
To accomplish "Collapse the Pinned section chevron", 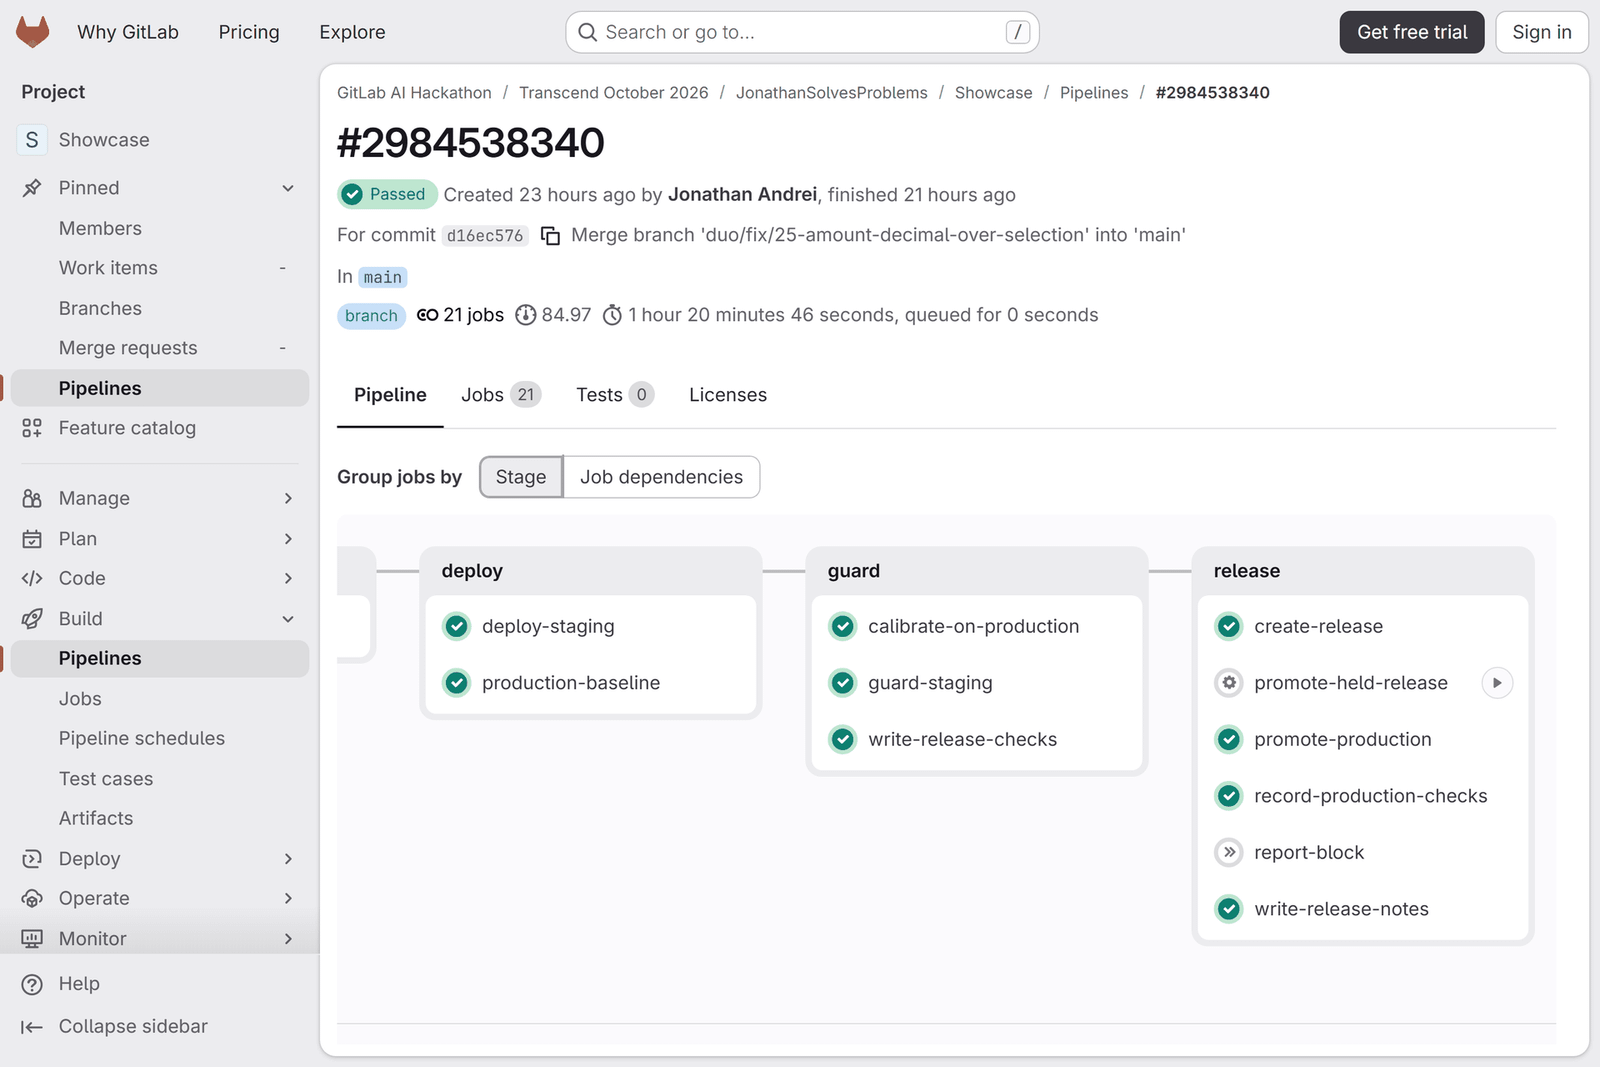I will [288, 188].
